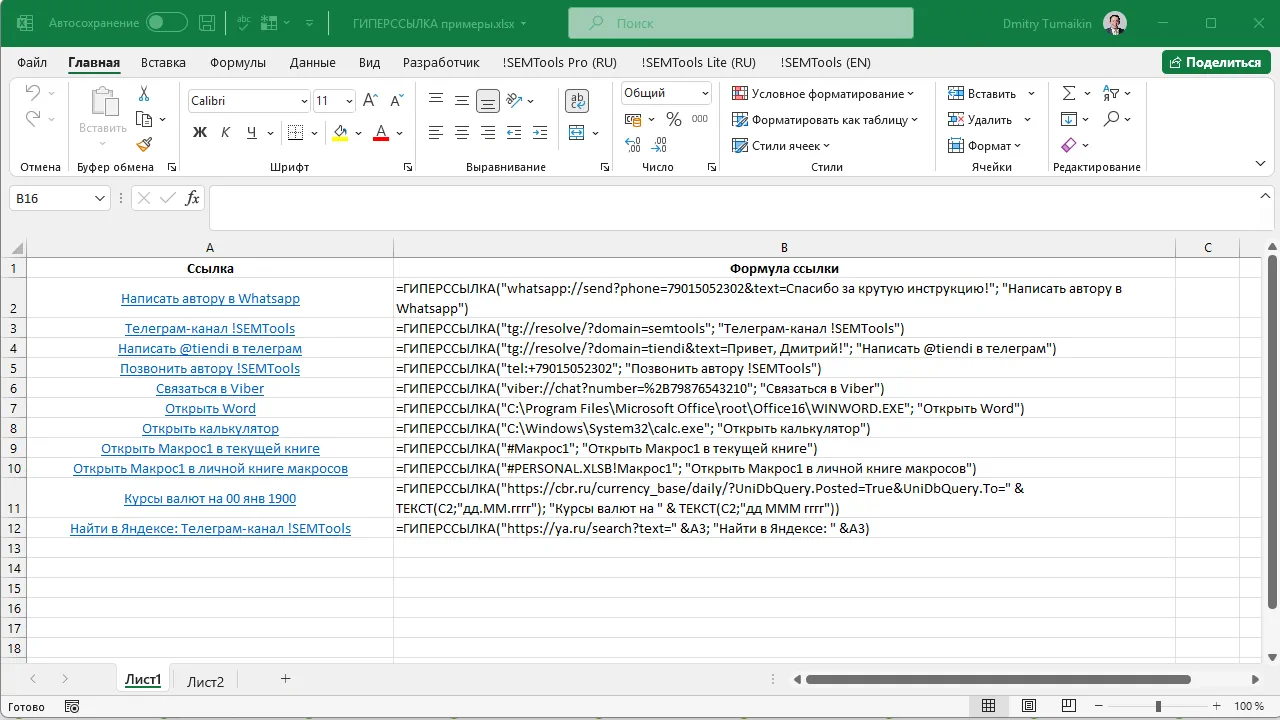Open link Написать автору в Whatsapp

[210, 298]
